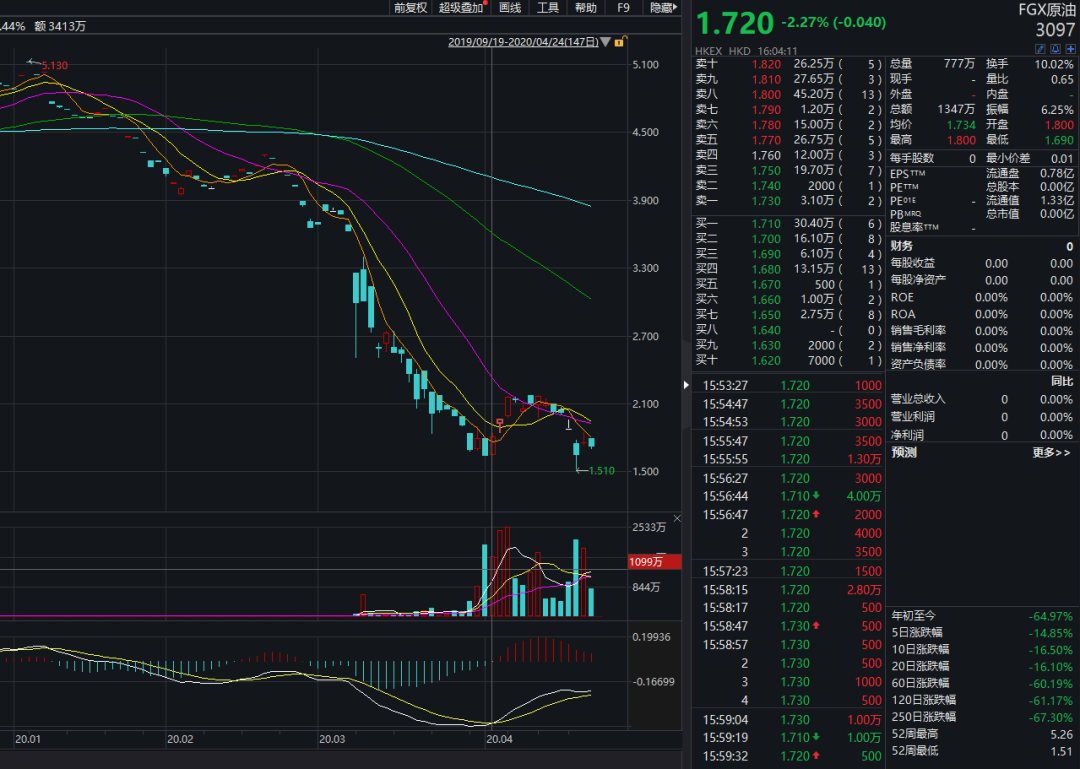The width and height of the screenshot is (1080, 769).
Task: Click the 15:58:15 trade row with 2.80万
Action: [791, 590]
